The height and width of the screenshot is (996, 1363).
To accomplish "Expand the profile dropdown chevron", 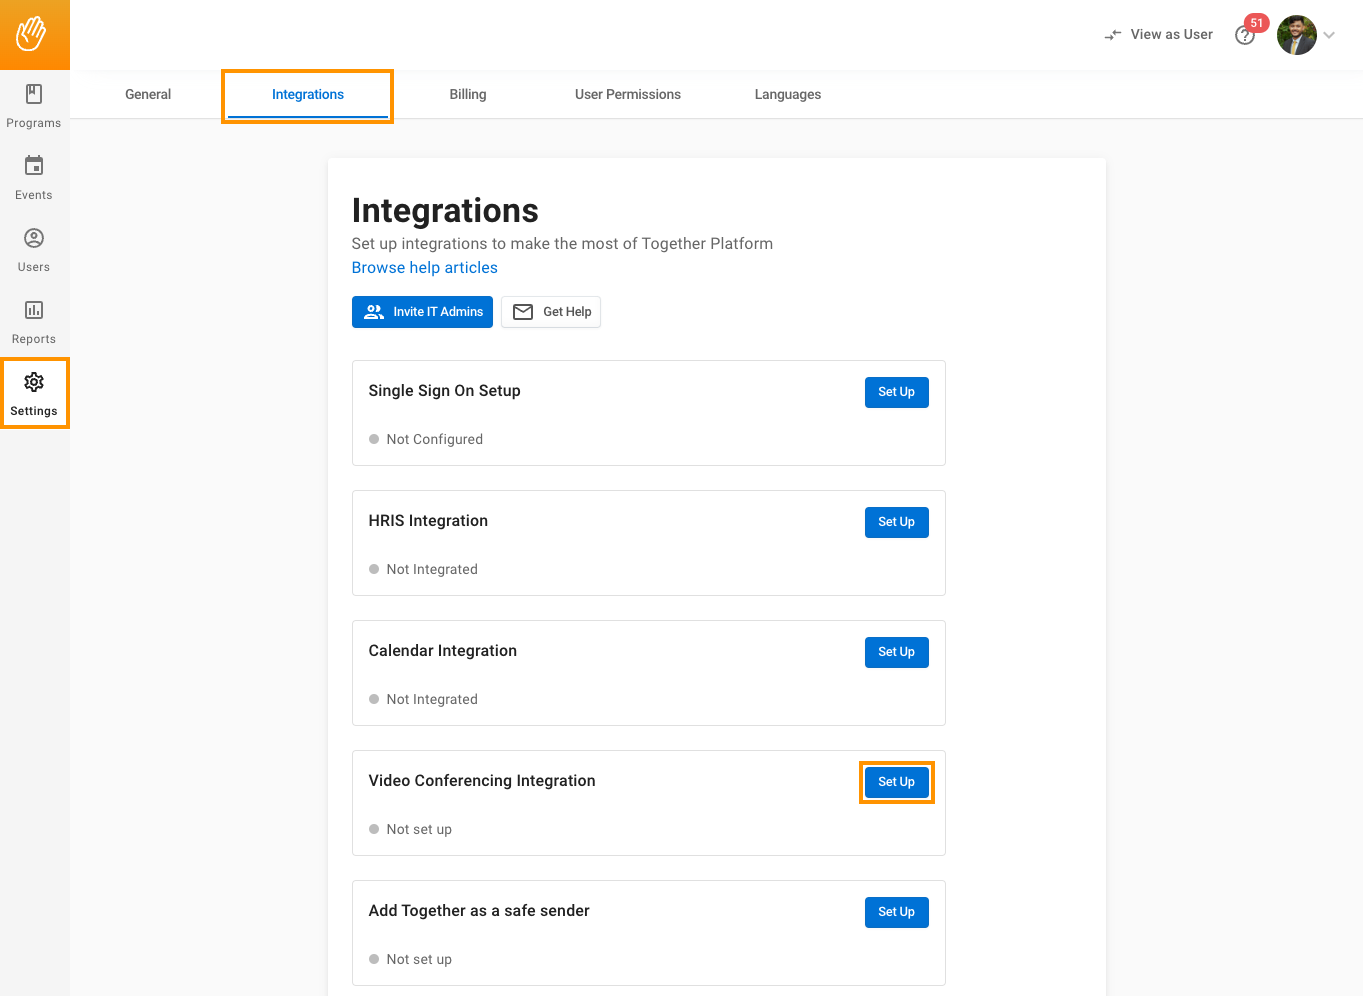I will 1329,35.
